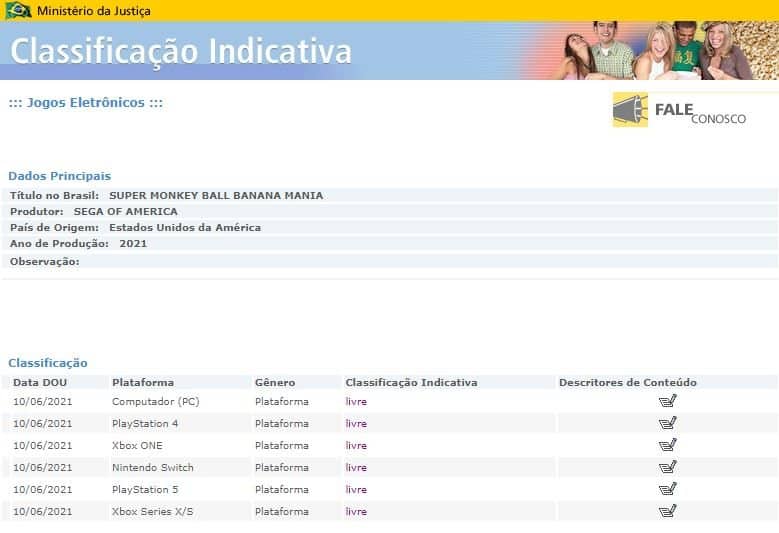
Task: Open content descriptors for PlayStation 5 row
Action: (x=667, y=489)
